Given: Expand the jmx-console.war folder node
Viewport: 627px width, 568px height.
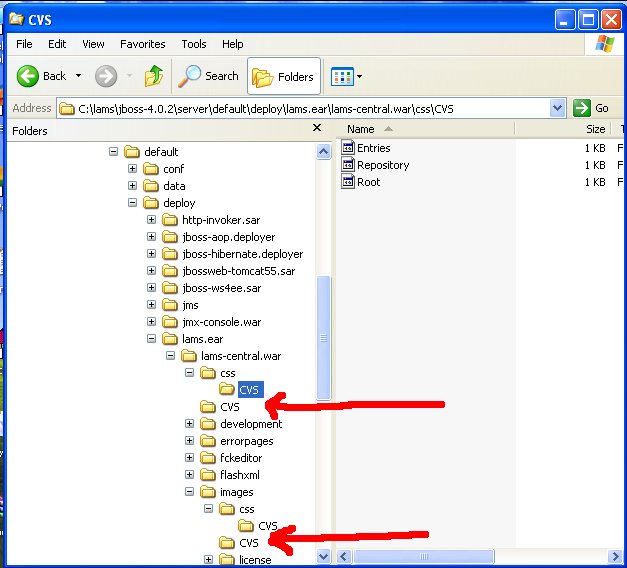Looking at the screenshot, I should tap(151, 322).
